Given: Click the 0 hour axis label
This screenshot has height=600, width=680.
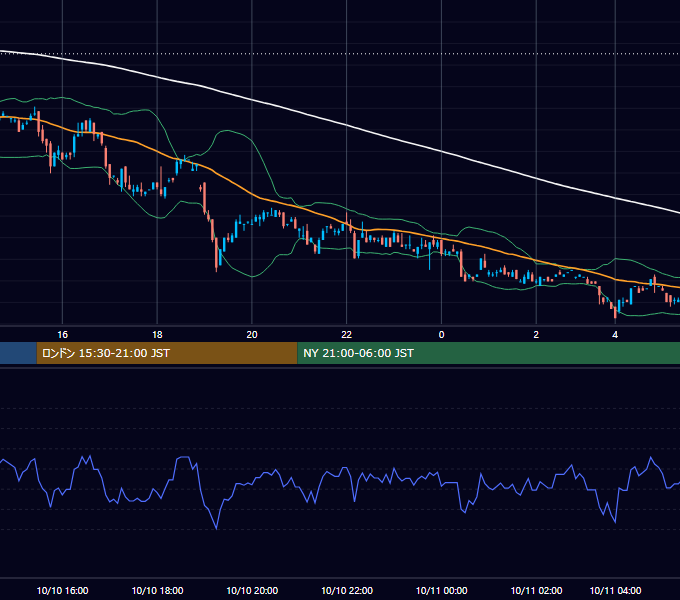Looking at the screenshot, I should pyautogui.click(x=441, y=335).
